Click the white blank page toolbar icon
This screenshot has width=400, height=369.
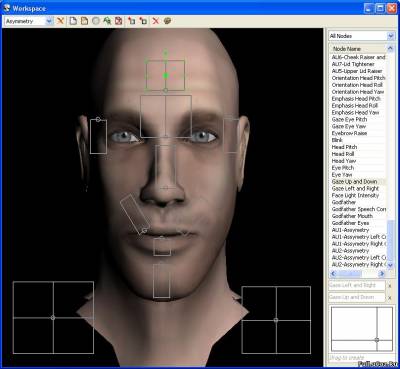[x=73, y=21]
